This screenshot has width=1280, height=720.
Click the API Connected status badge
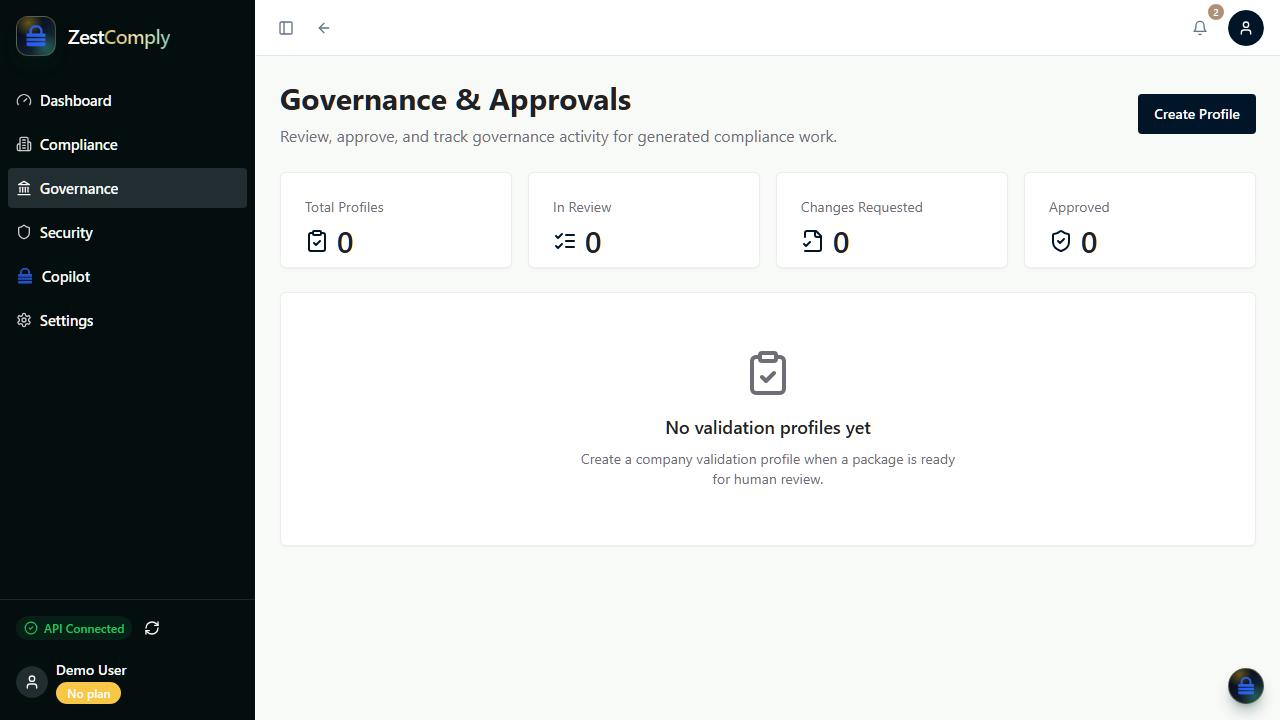point(74,628)
